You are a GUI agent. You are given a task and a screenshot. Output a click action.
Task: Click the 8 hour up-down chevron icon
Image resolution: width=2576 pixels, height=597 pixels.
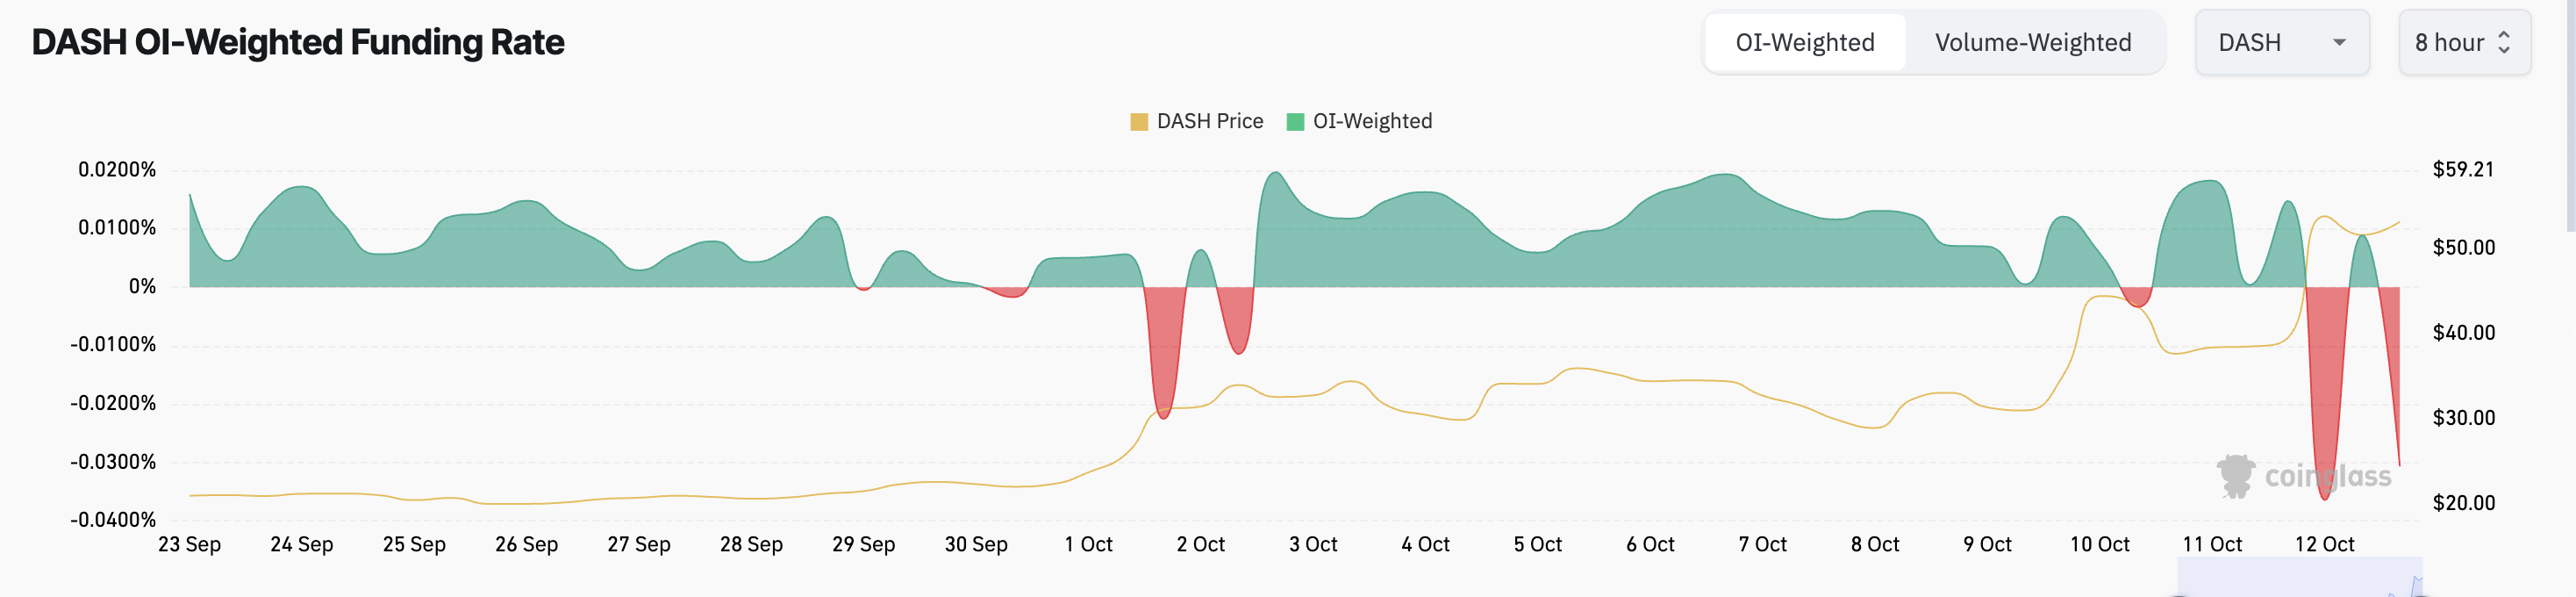point(2504,42)
